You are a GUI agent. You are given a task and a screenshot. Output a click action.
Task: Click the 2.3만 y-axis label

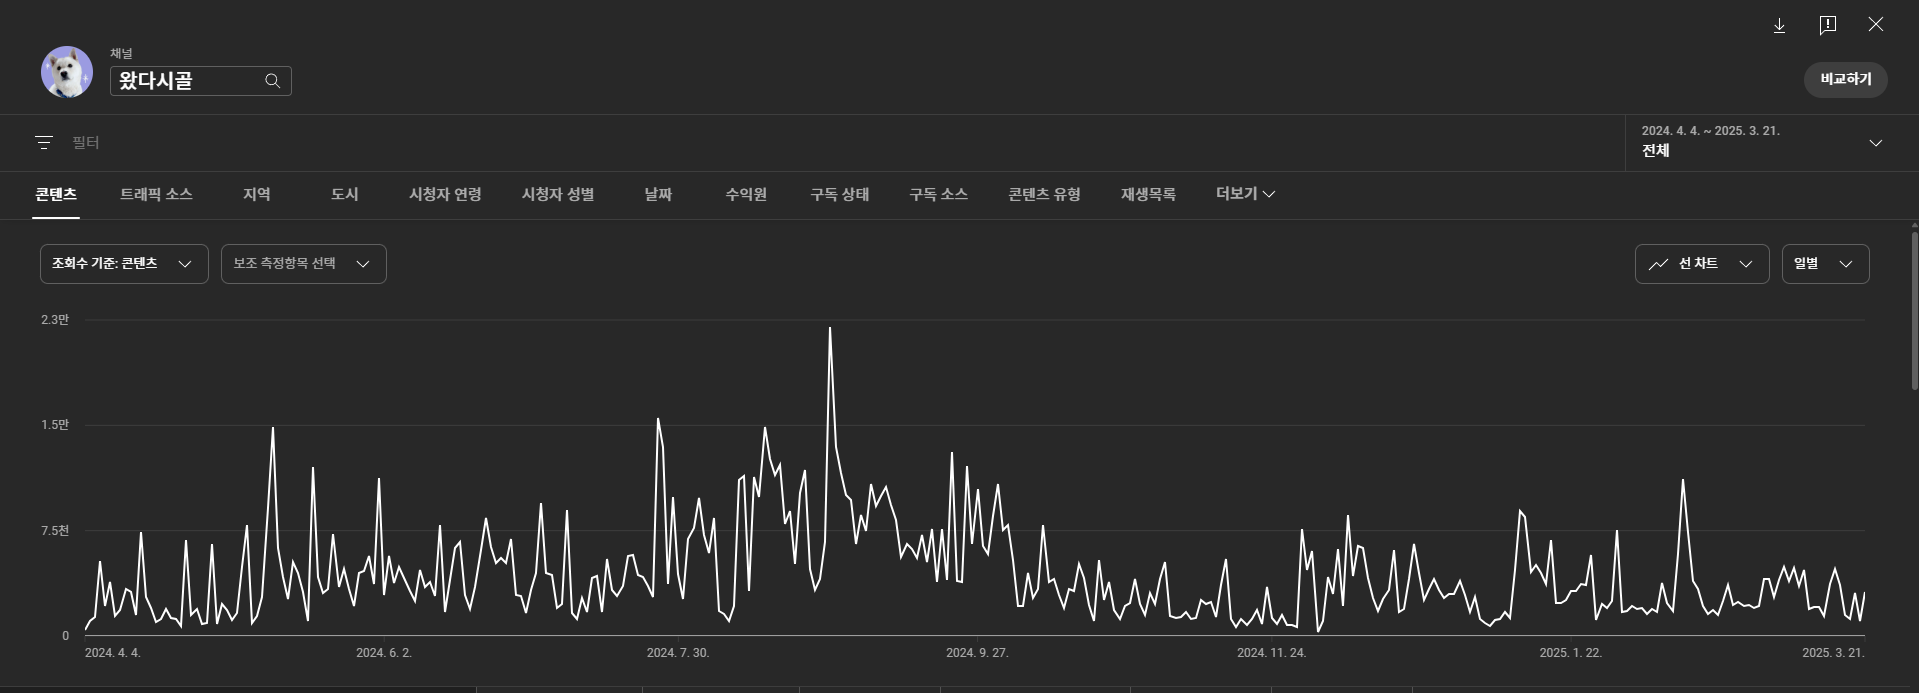55,320
